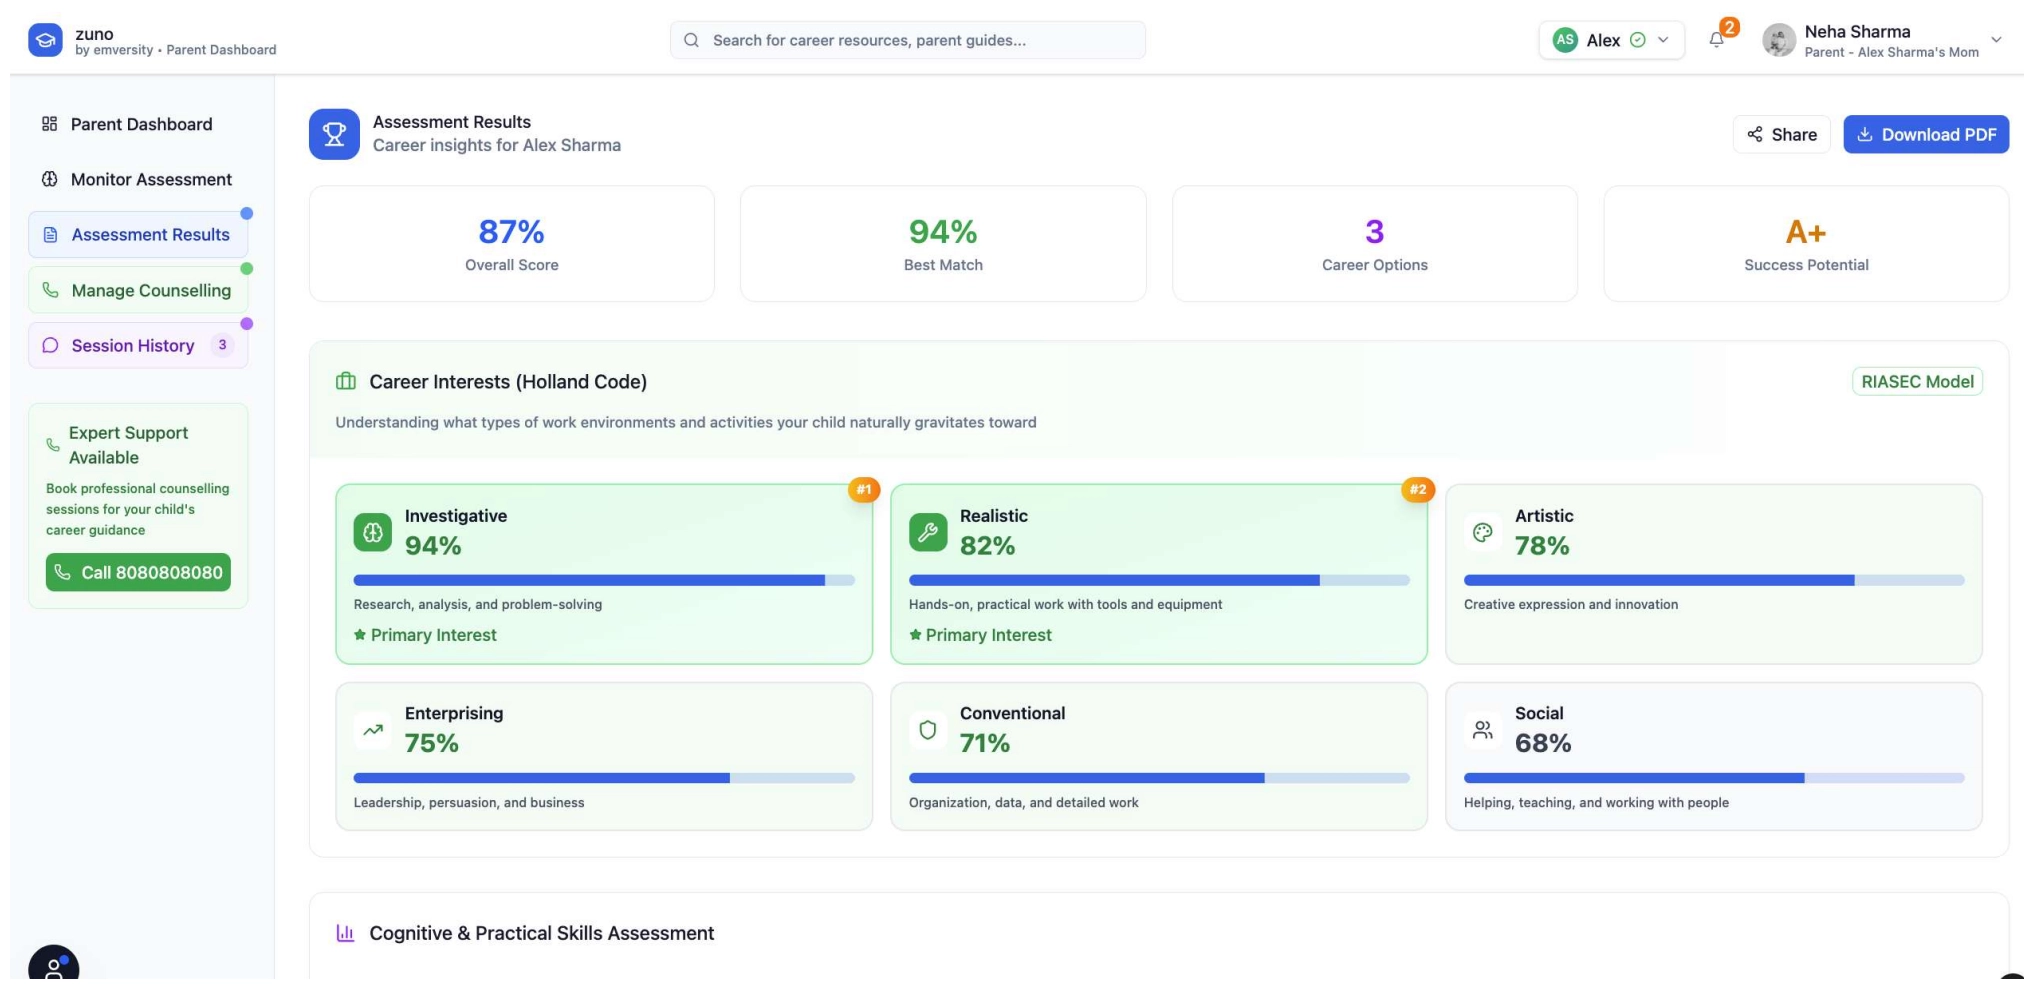2024x1008 pixels.
Task: Click the Investigative 94% progress bar
Action: (604, 580)
